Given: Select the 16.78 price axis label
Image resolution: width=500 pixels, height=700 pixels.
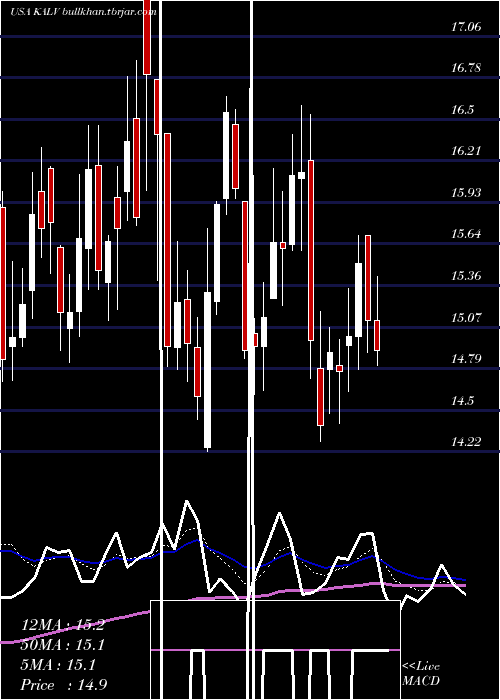Looking at the screenshot, I should 466,68.
